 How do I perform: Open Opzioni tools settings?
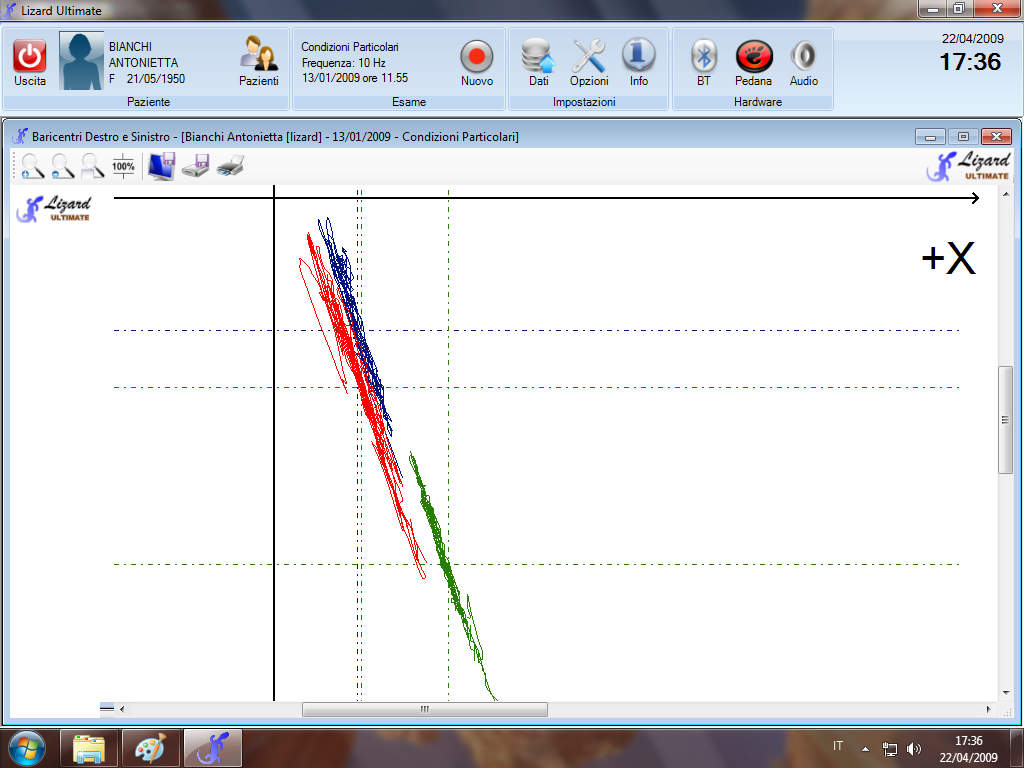click(x=589, y=61)
